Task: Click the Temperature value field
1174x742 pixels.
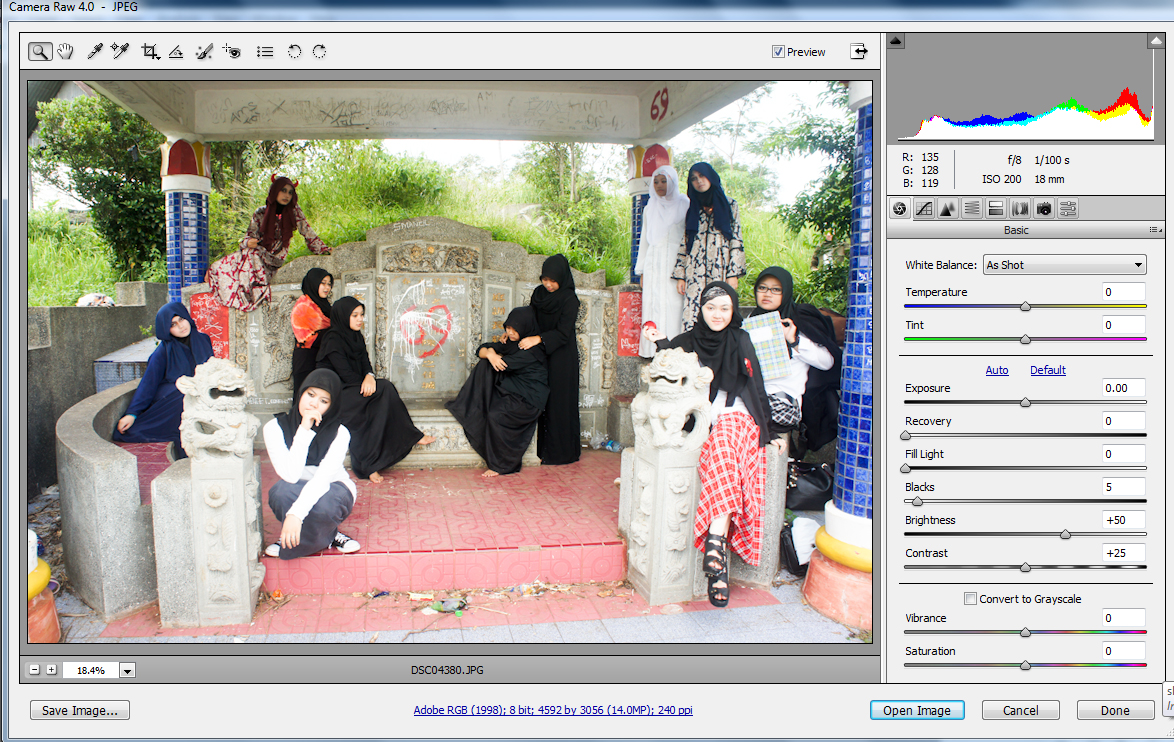Action: coord(1123,292)
